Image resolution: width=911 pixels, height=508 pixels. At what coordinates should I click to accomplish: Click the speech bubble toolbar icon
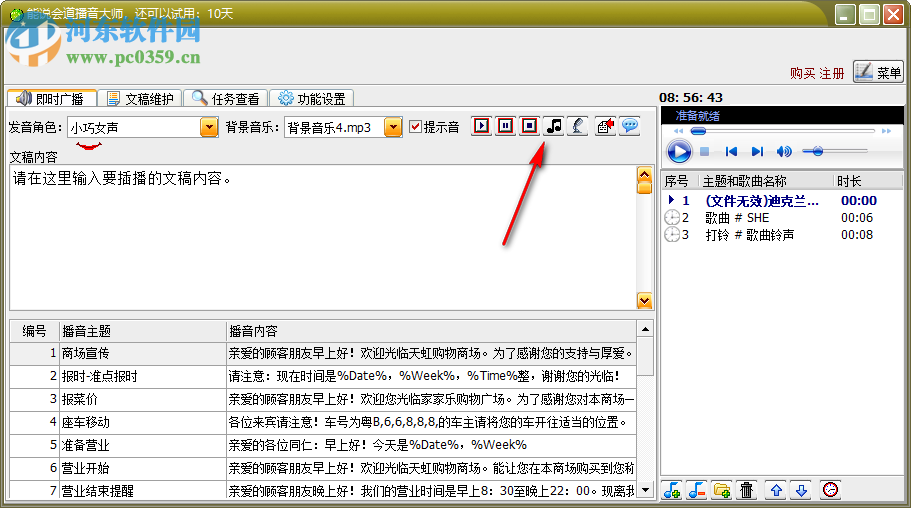click(630, 126)
